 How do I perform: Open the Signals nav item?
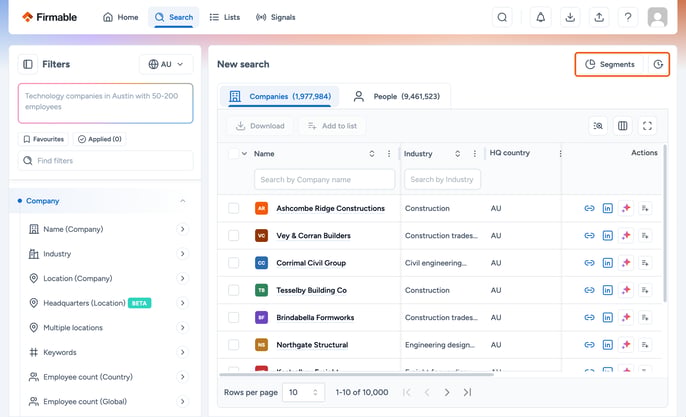[x=276, y=17]
